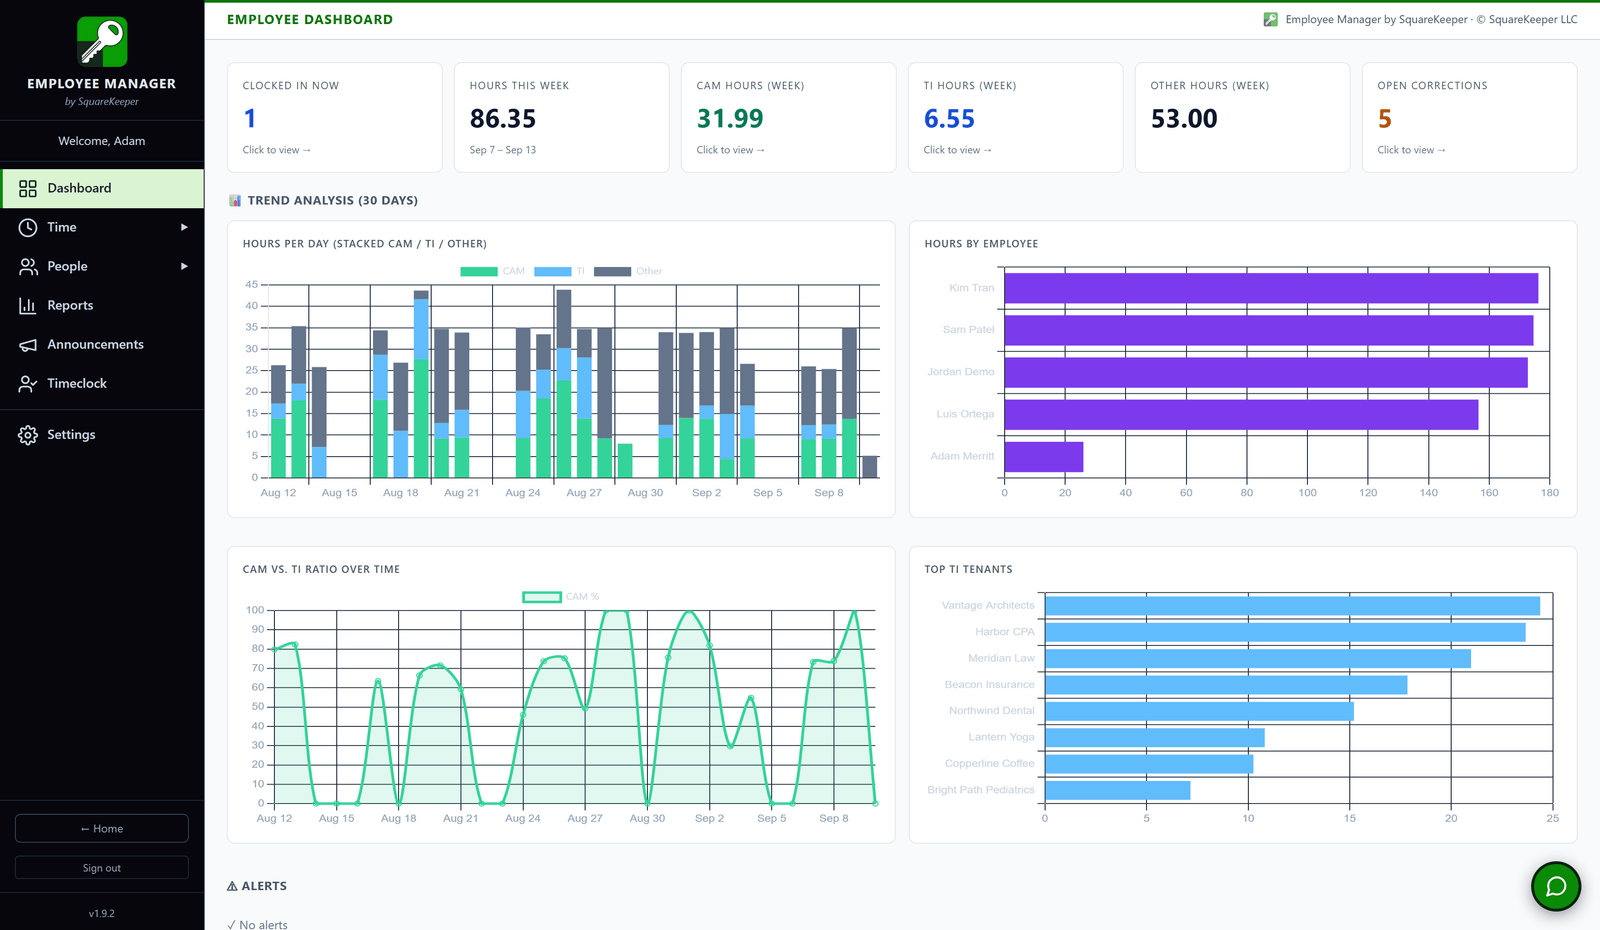The width and height of the screenshot is (1600, 930).
Task: Click the People users icon
Action: [28, 266]
